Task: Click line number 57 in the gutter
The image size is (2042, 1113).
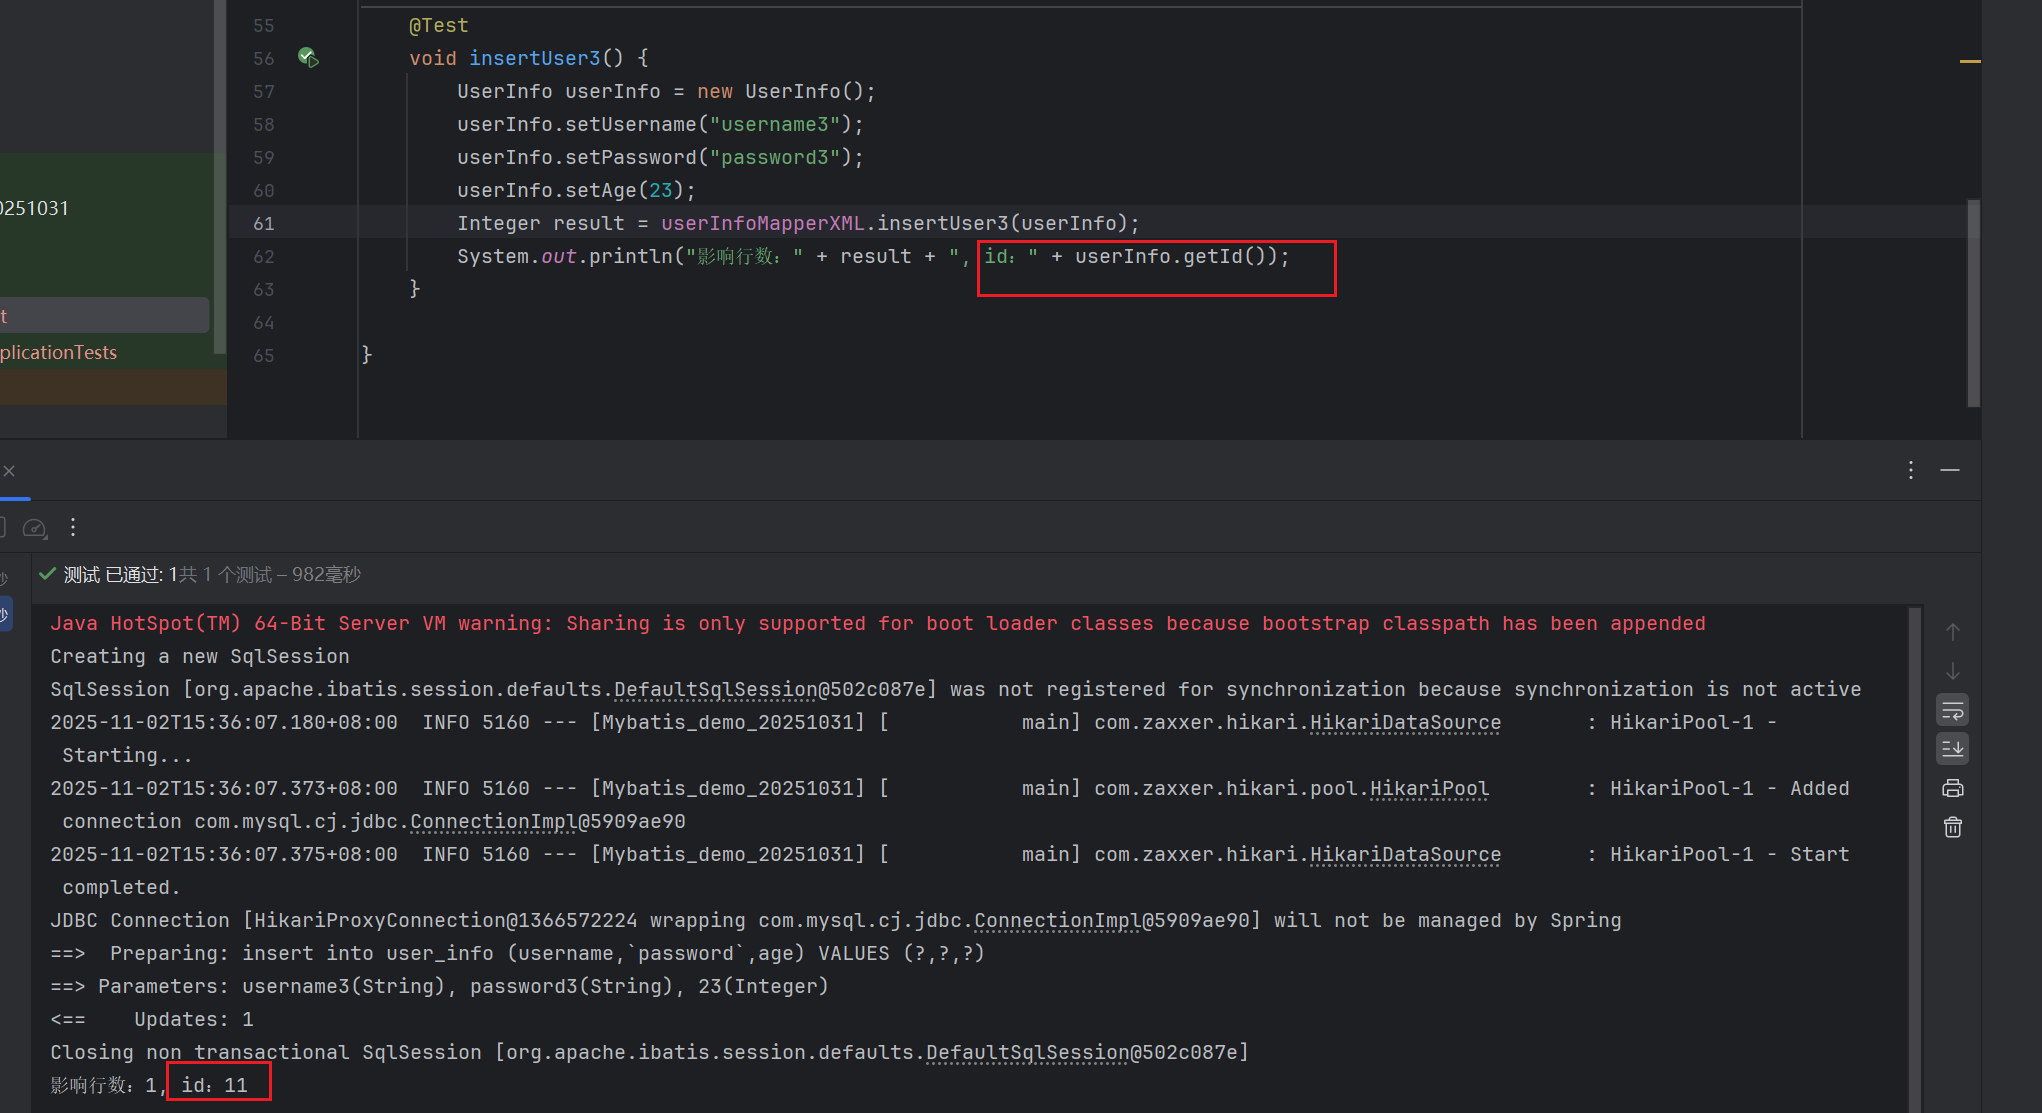Action: point(263,91)
